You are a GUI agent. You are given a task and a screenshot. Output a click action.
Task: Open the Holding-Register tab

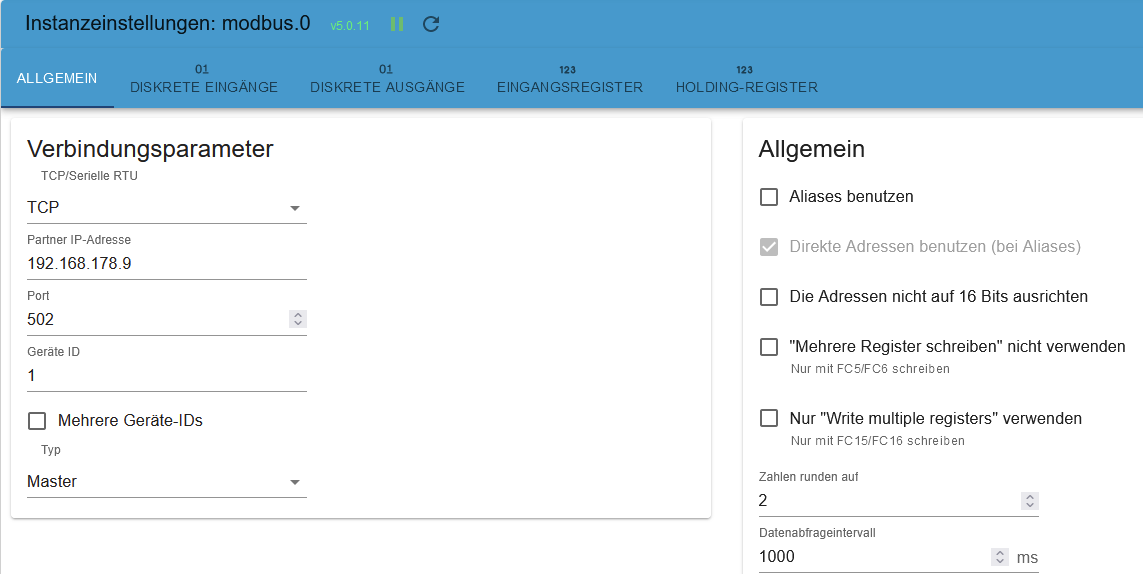coord(746,80)
